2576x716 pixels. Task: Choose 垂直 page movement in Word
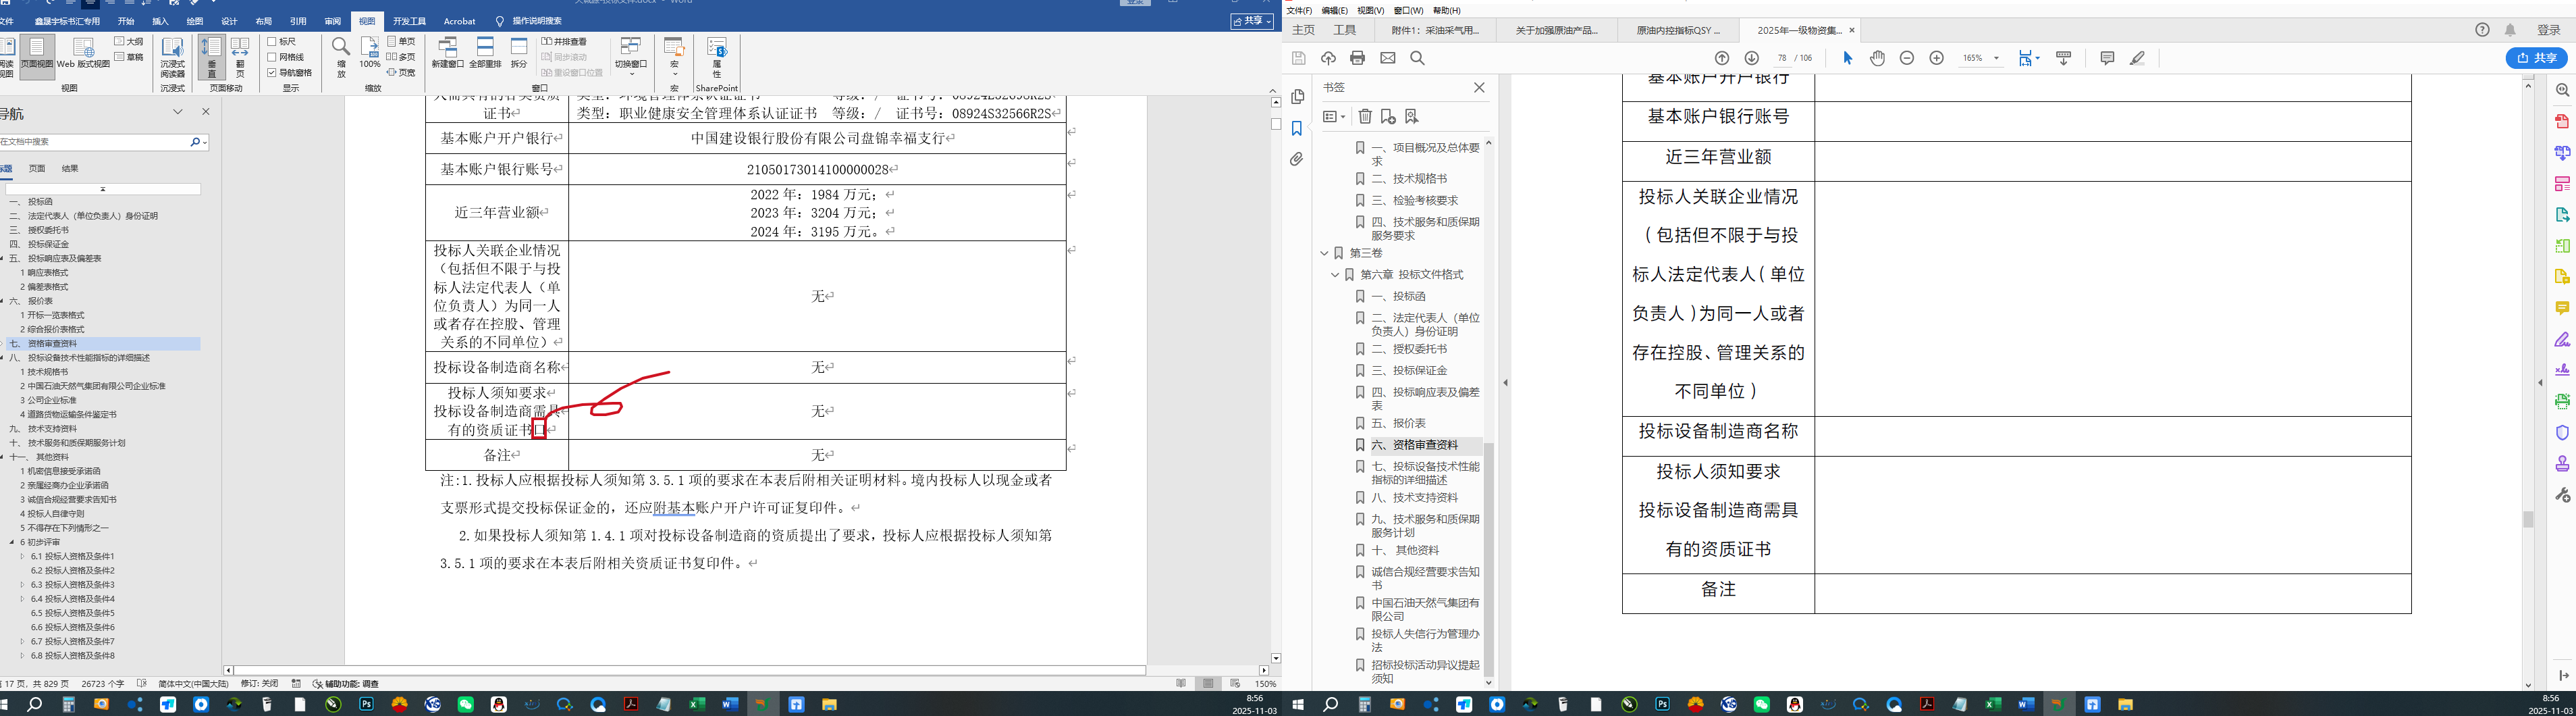pyautogui.click(x=211, y=58)
